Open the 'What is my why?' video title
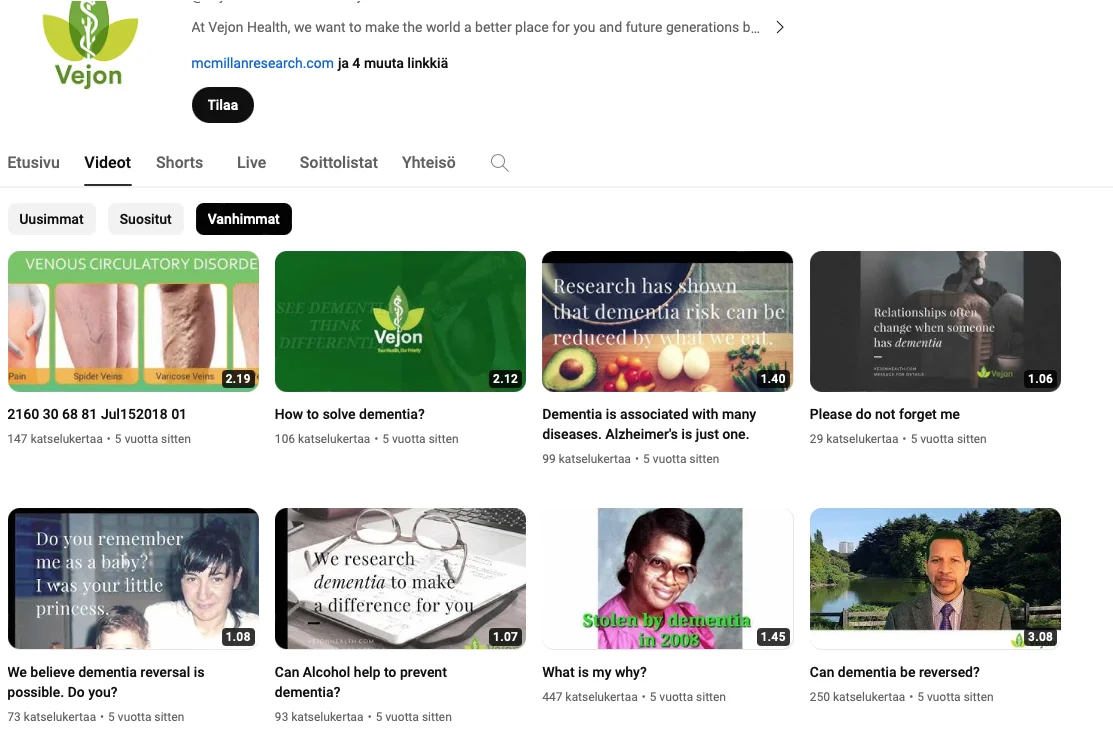The image size is (1113, 740). click(594, 672)
